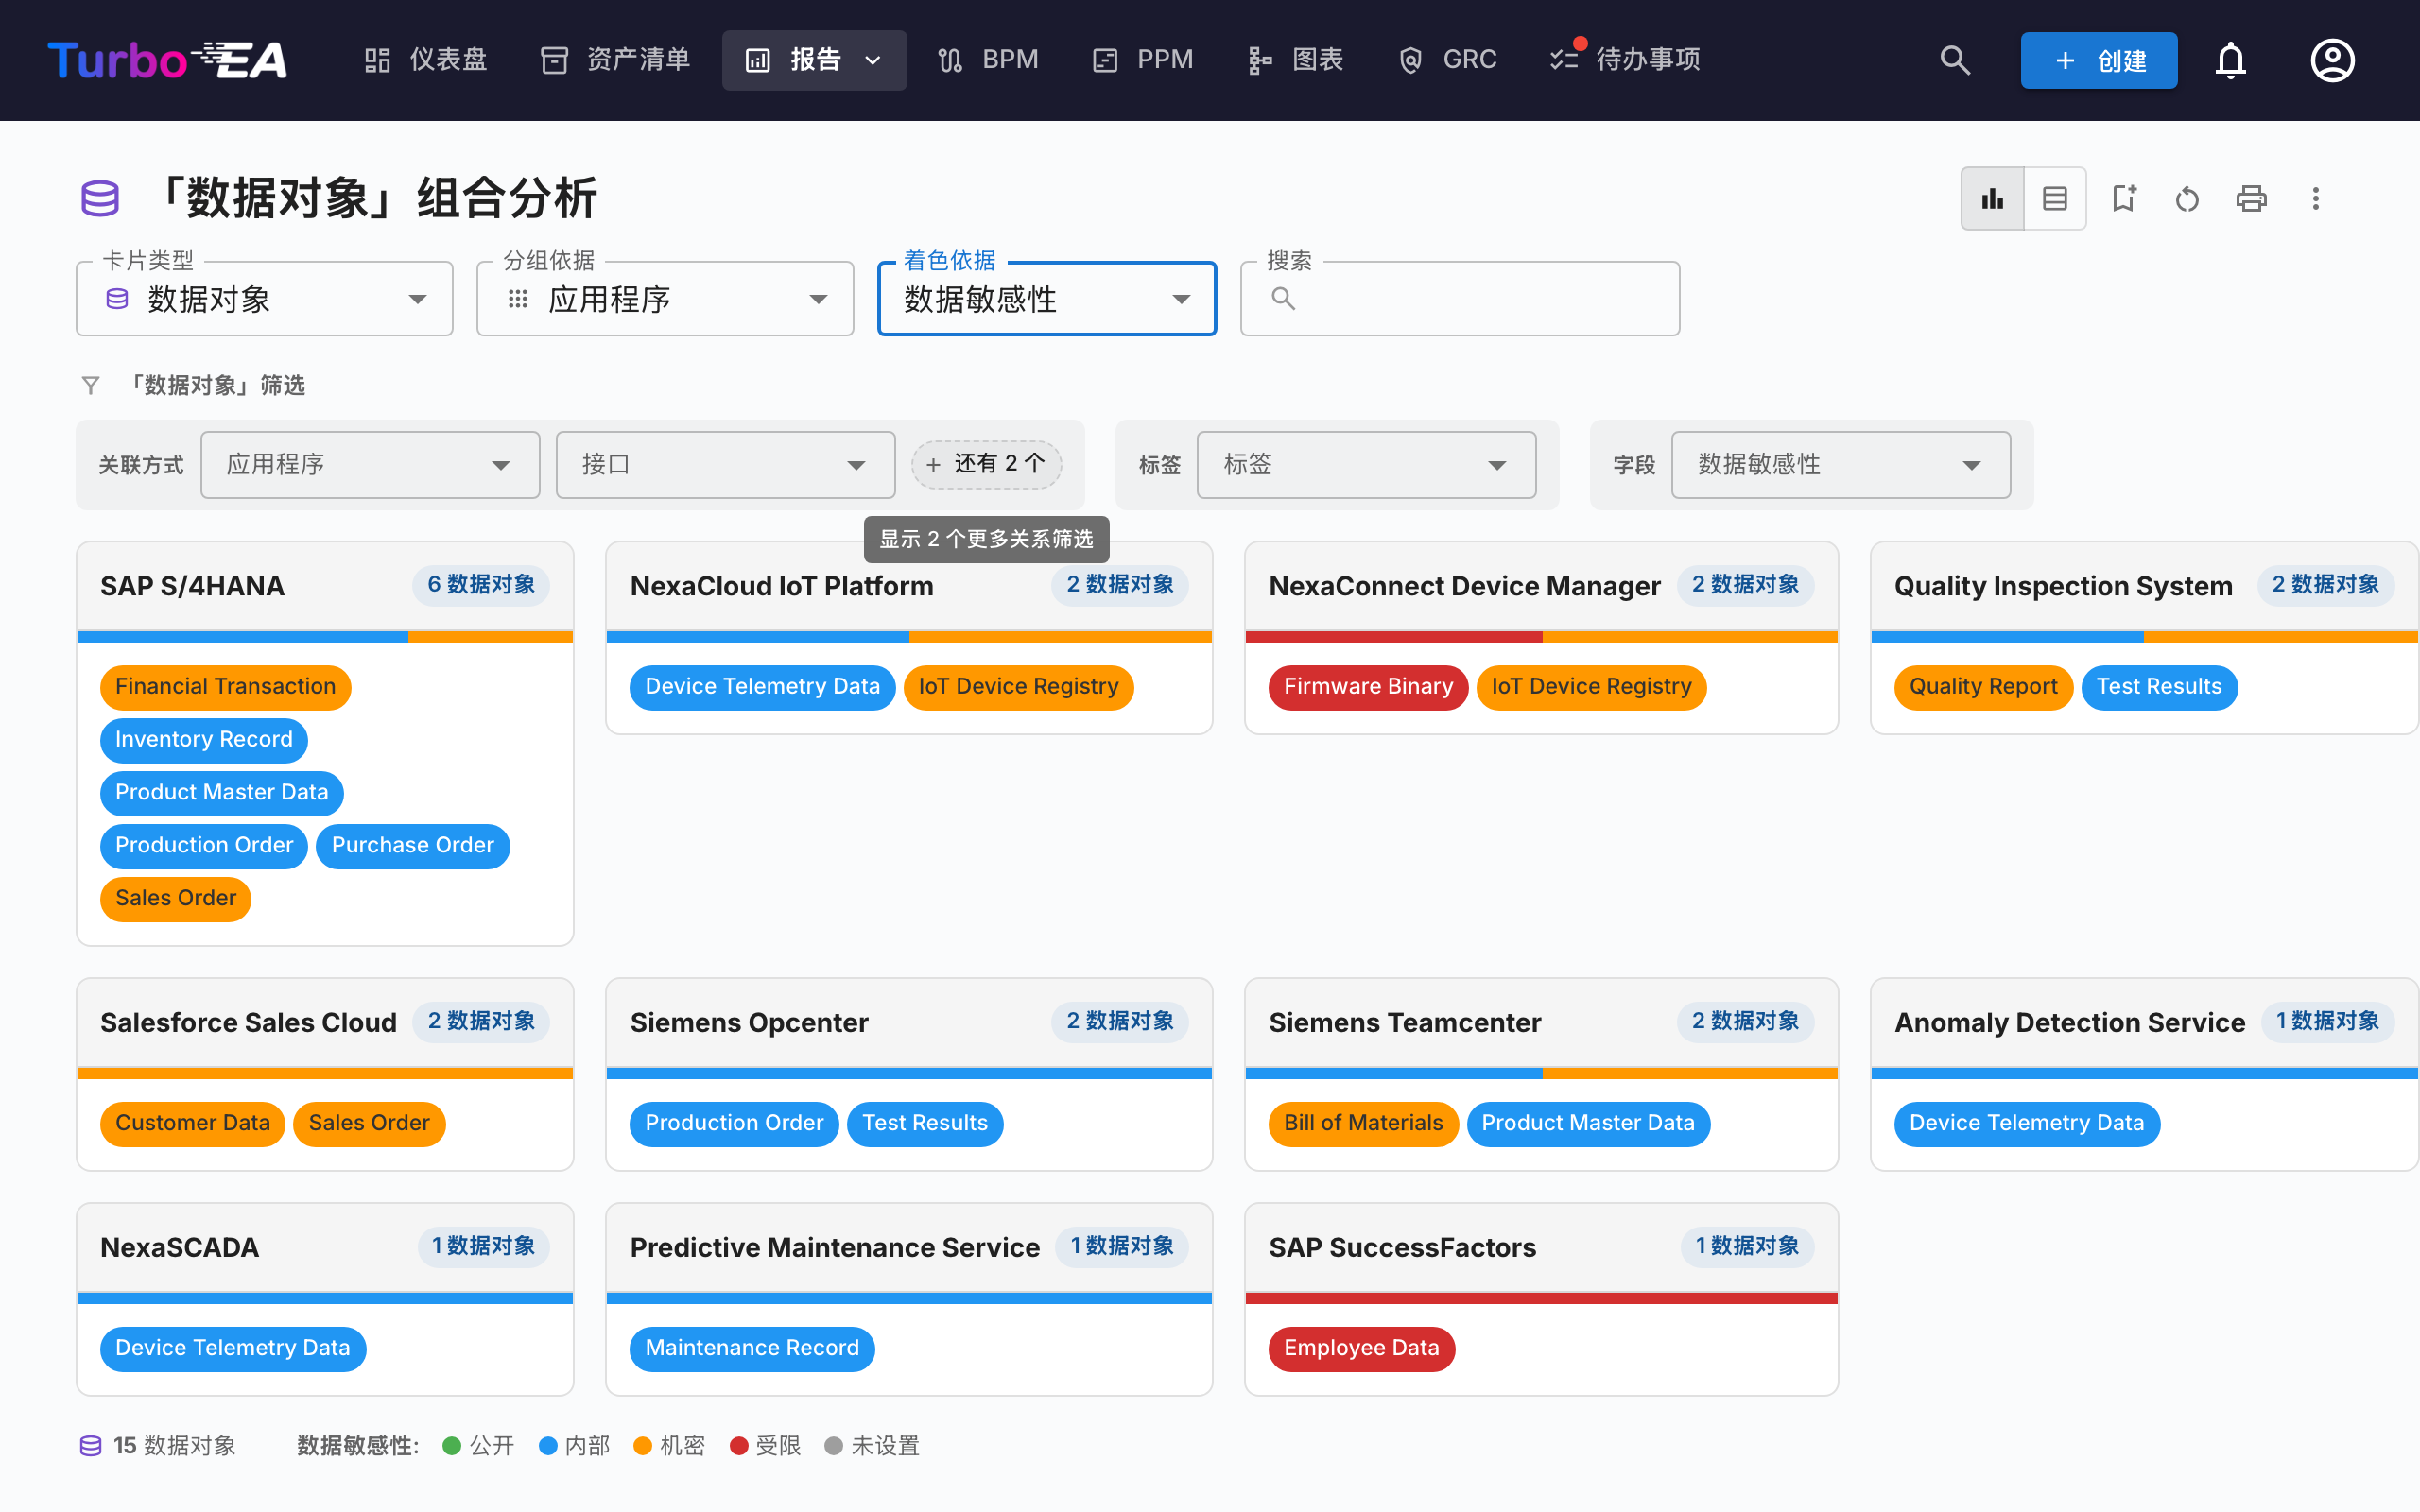Open 数据敏感性 field filter dropdown
Image resolution: width=2420 pixels, height=1512 pixels.
click(x=1841, y=464)
